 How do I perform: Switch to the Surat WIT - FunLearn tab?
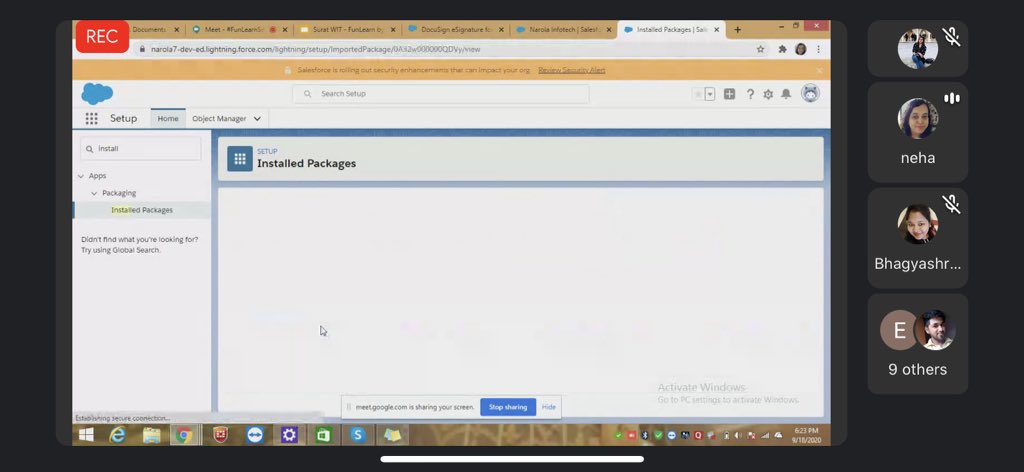click(347, 29)
